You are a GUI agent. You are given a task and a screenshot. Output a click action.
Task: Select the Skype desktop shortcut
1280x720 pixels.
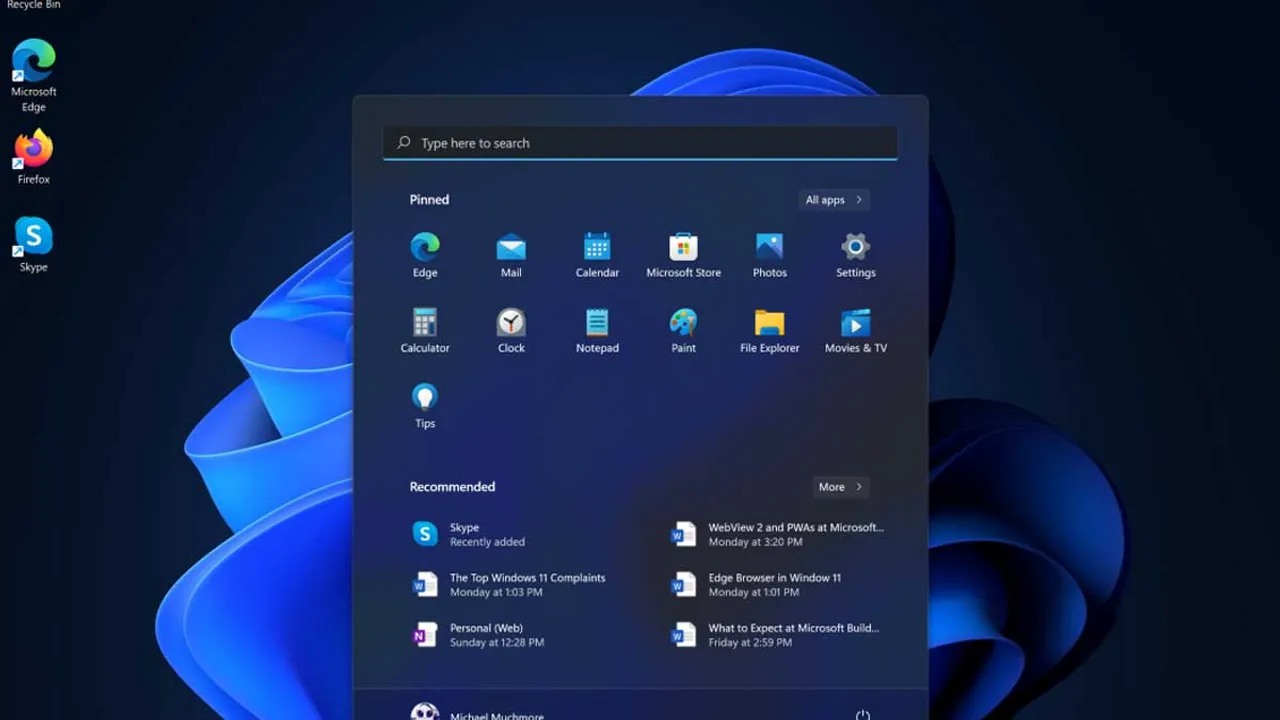pos(34,245)
